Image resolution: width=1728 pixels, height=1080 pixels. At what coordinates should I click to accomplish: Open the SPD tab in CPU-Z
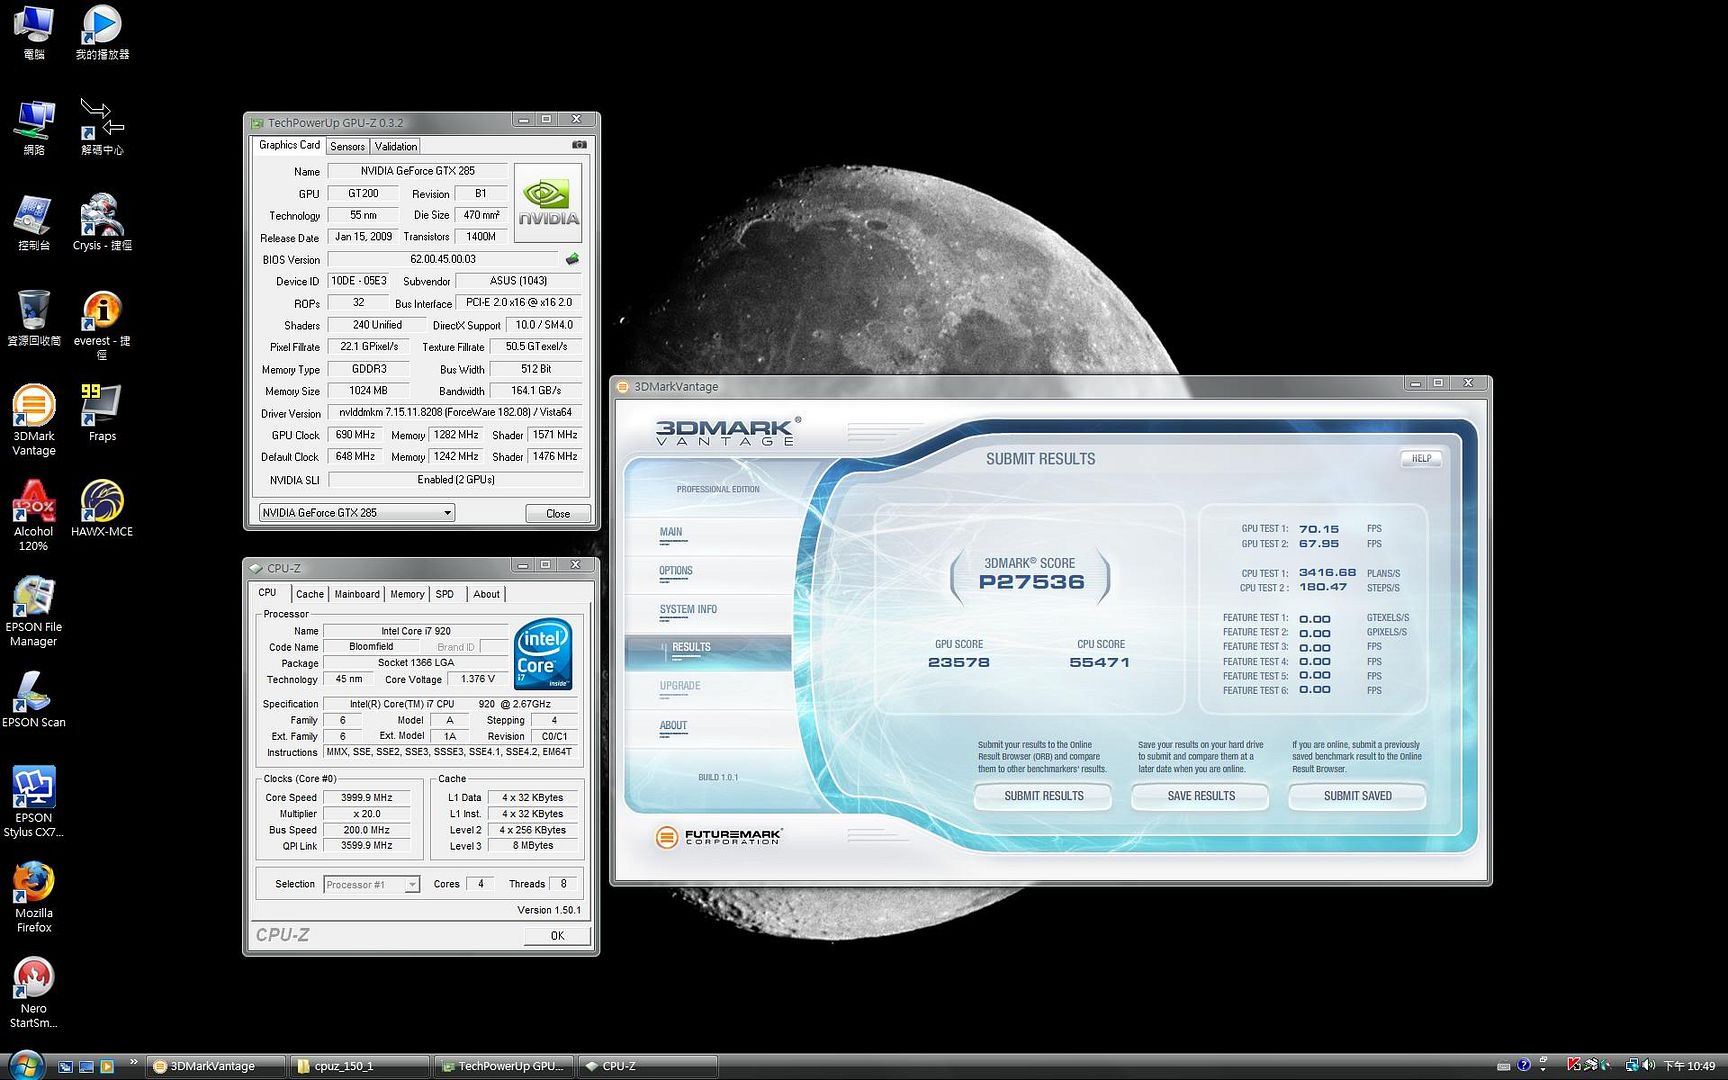445,594
